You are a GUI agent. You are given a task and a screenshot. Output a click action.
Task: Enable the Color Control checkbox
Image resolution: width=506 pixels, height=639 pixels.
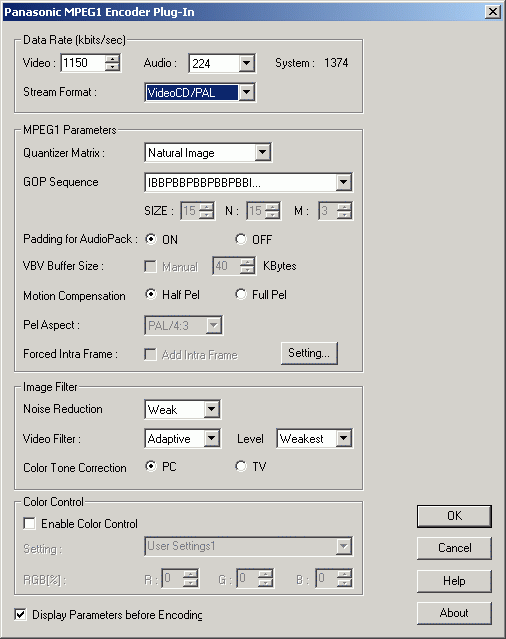coord(29,524)
